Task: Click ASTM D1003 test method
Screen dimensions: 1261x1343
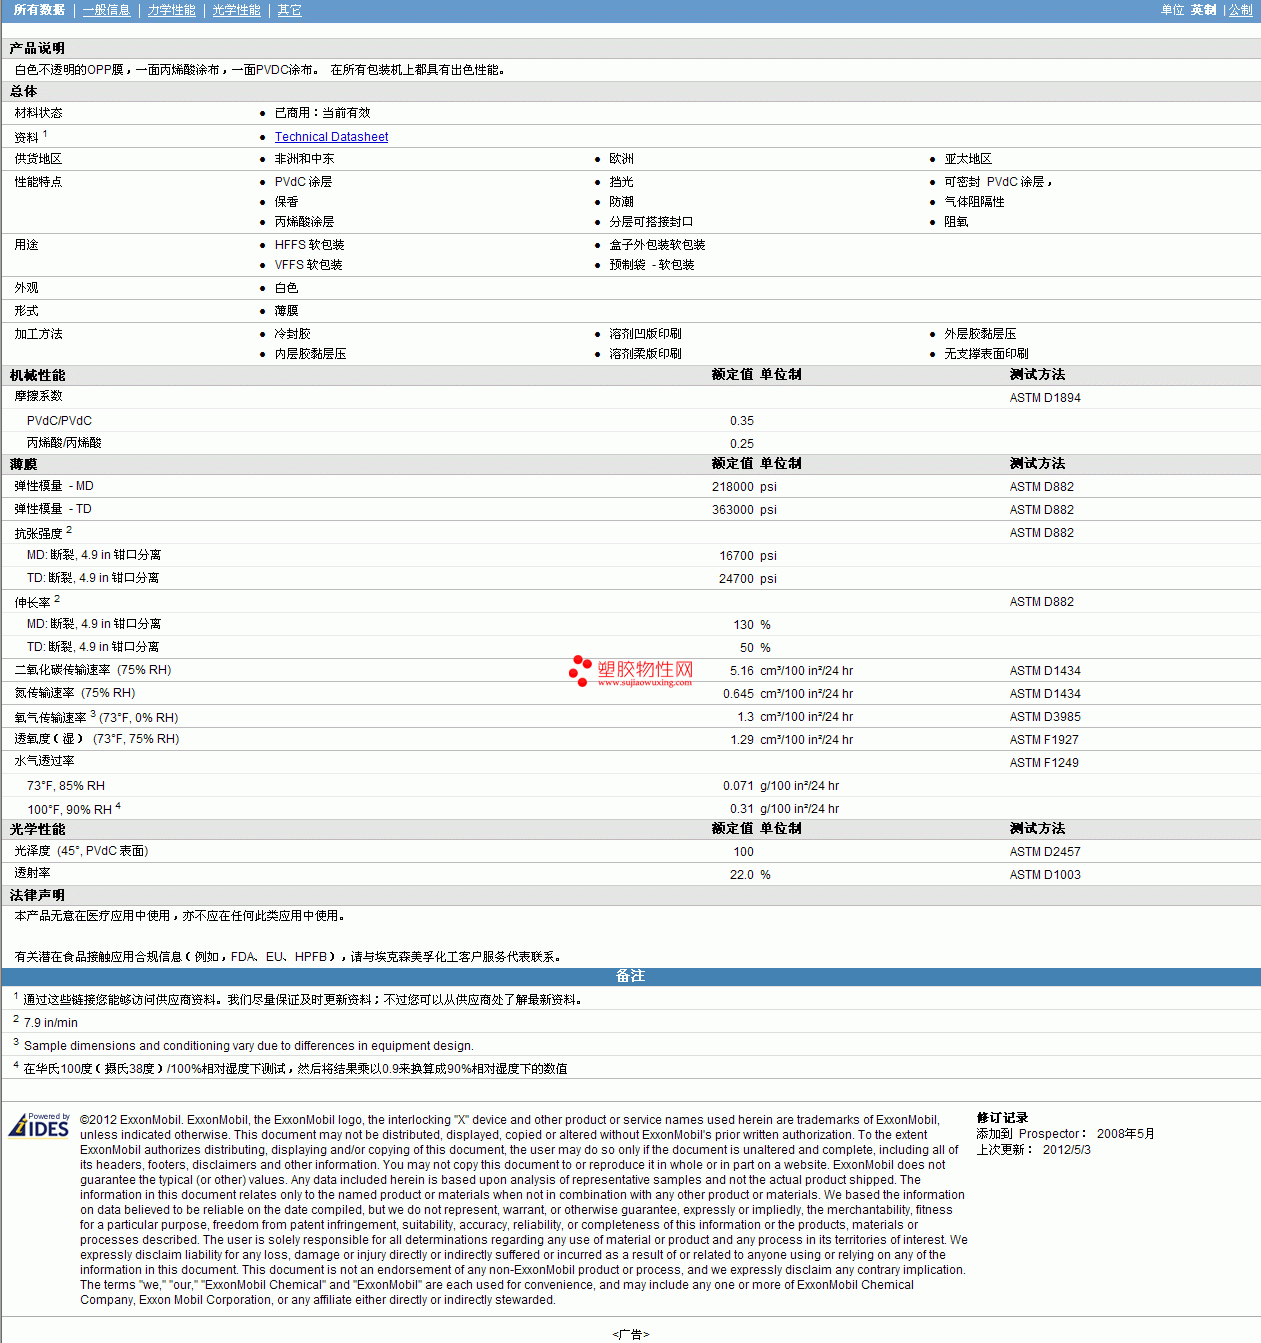Action: pyautogui.click(x=1045, y=875)
